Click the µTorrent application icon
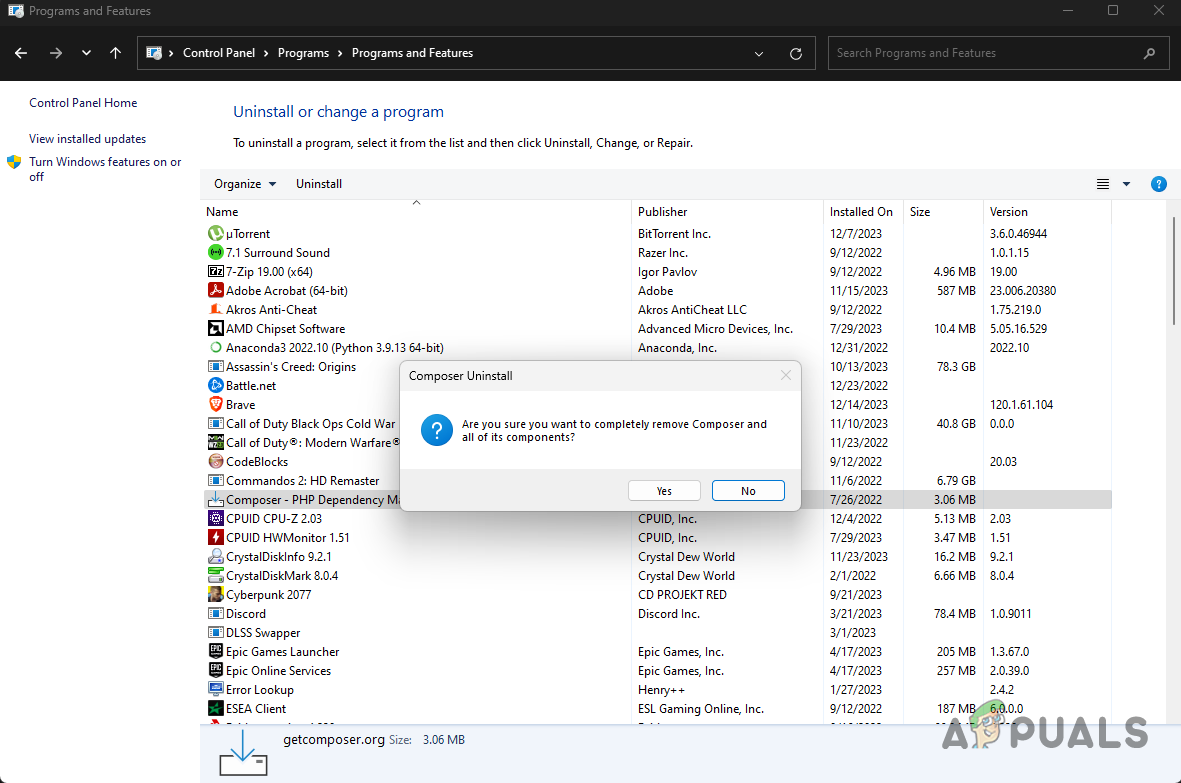1181x783 pixels. coord(215,233)
